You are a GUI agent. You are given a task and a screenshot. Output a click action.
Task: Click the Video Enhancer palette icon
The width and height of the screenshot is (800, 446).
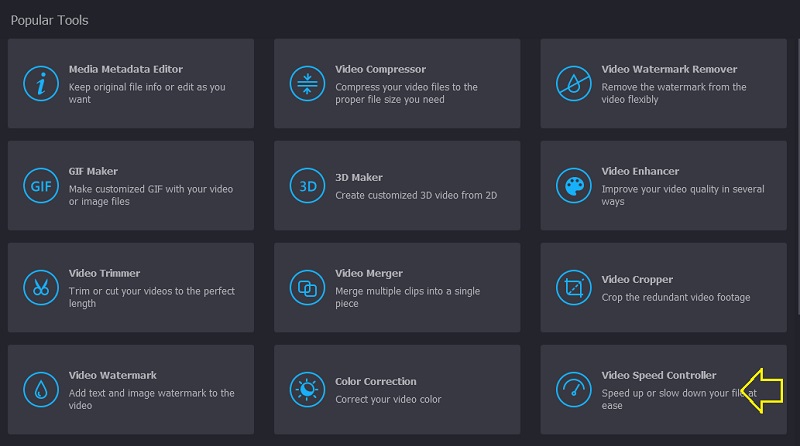click(573, 185)
